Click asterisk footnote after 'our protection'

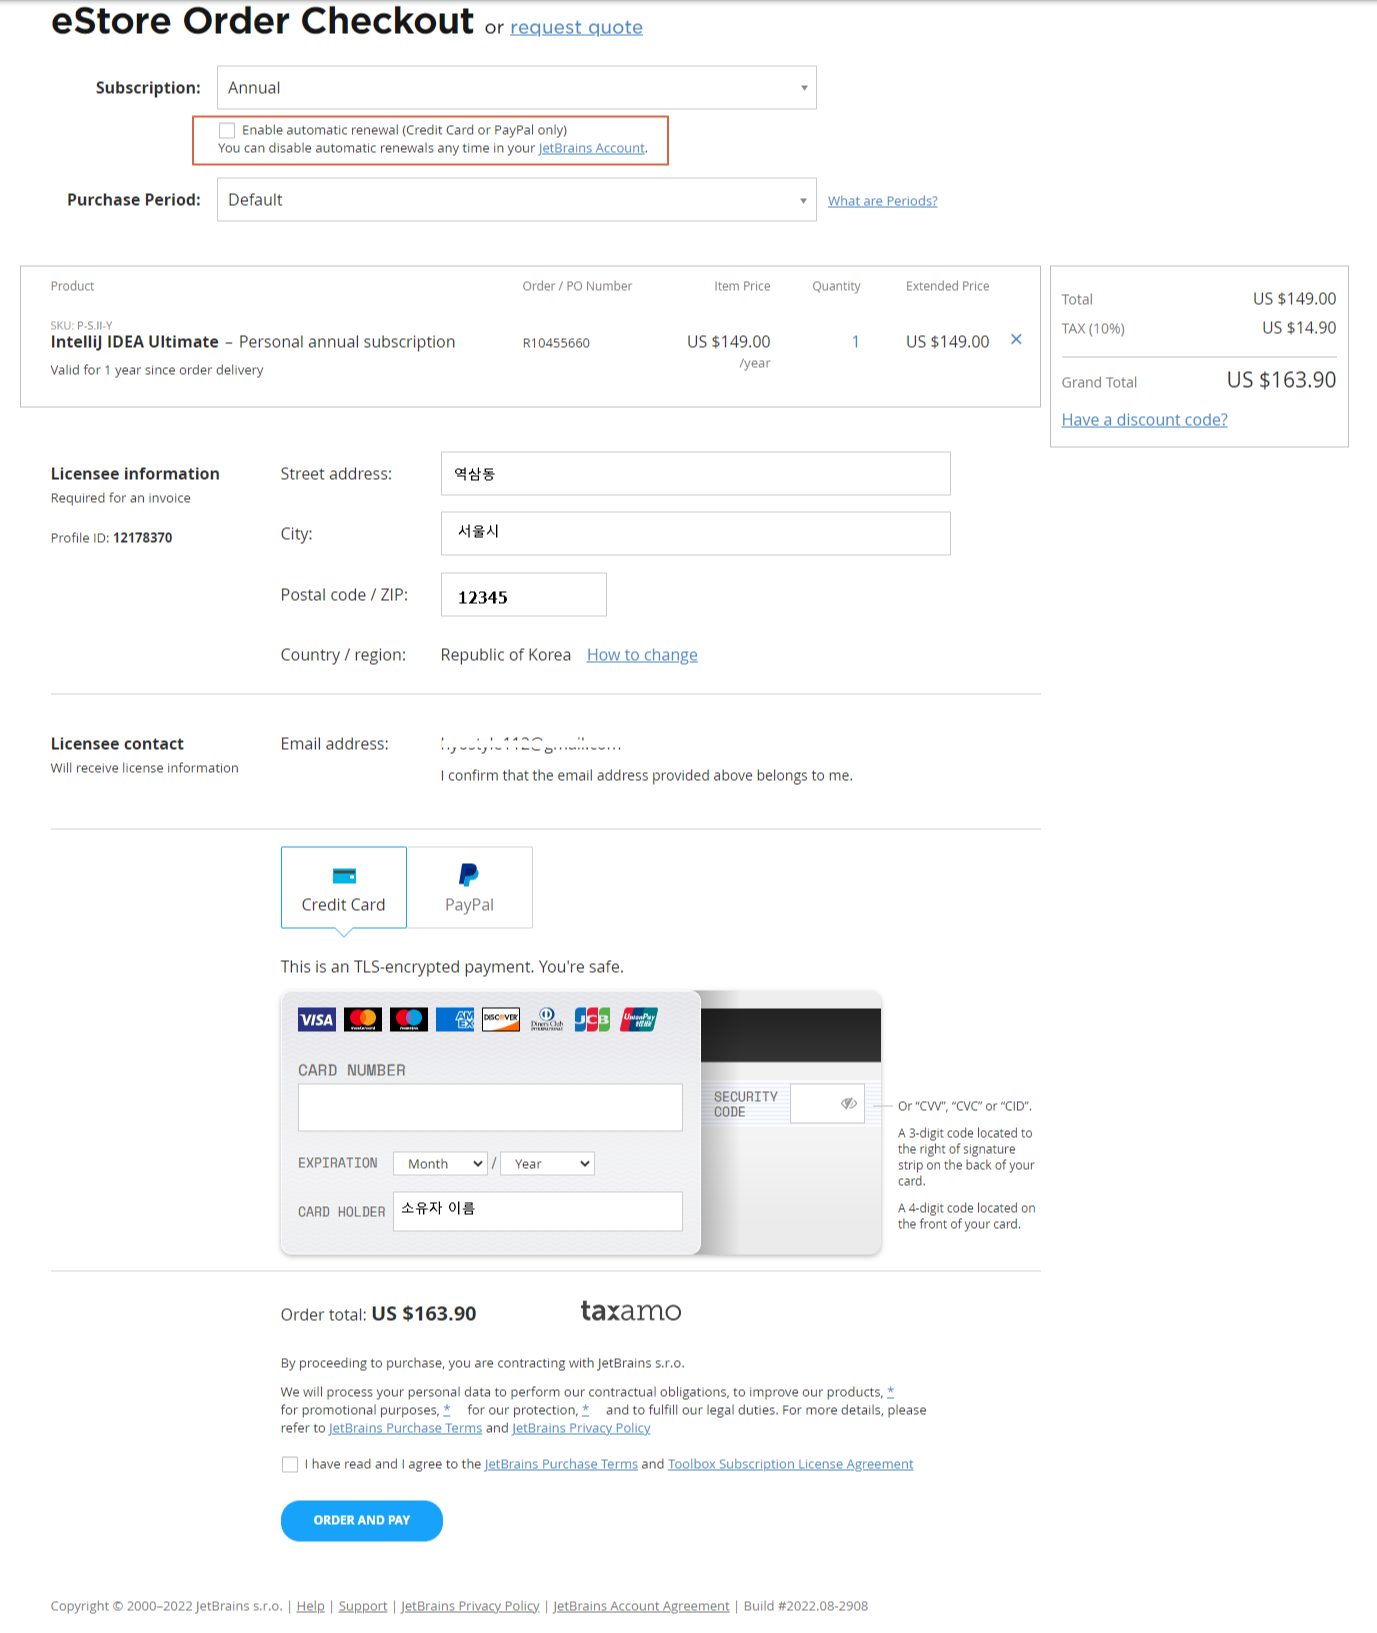coord(586,1409)
